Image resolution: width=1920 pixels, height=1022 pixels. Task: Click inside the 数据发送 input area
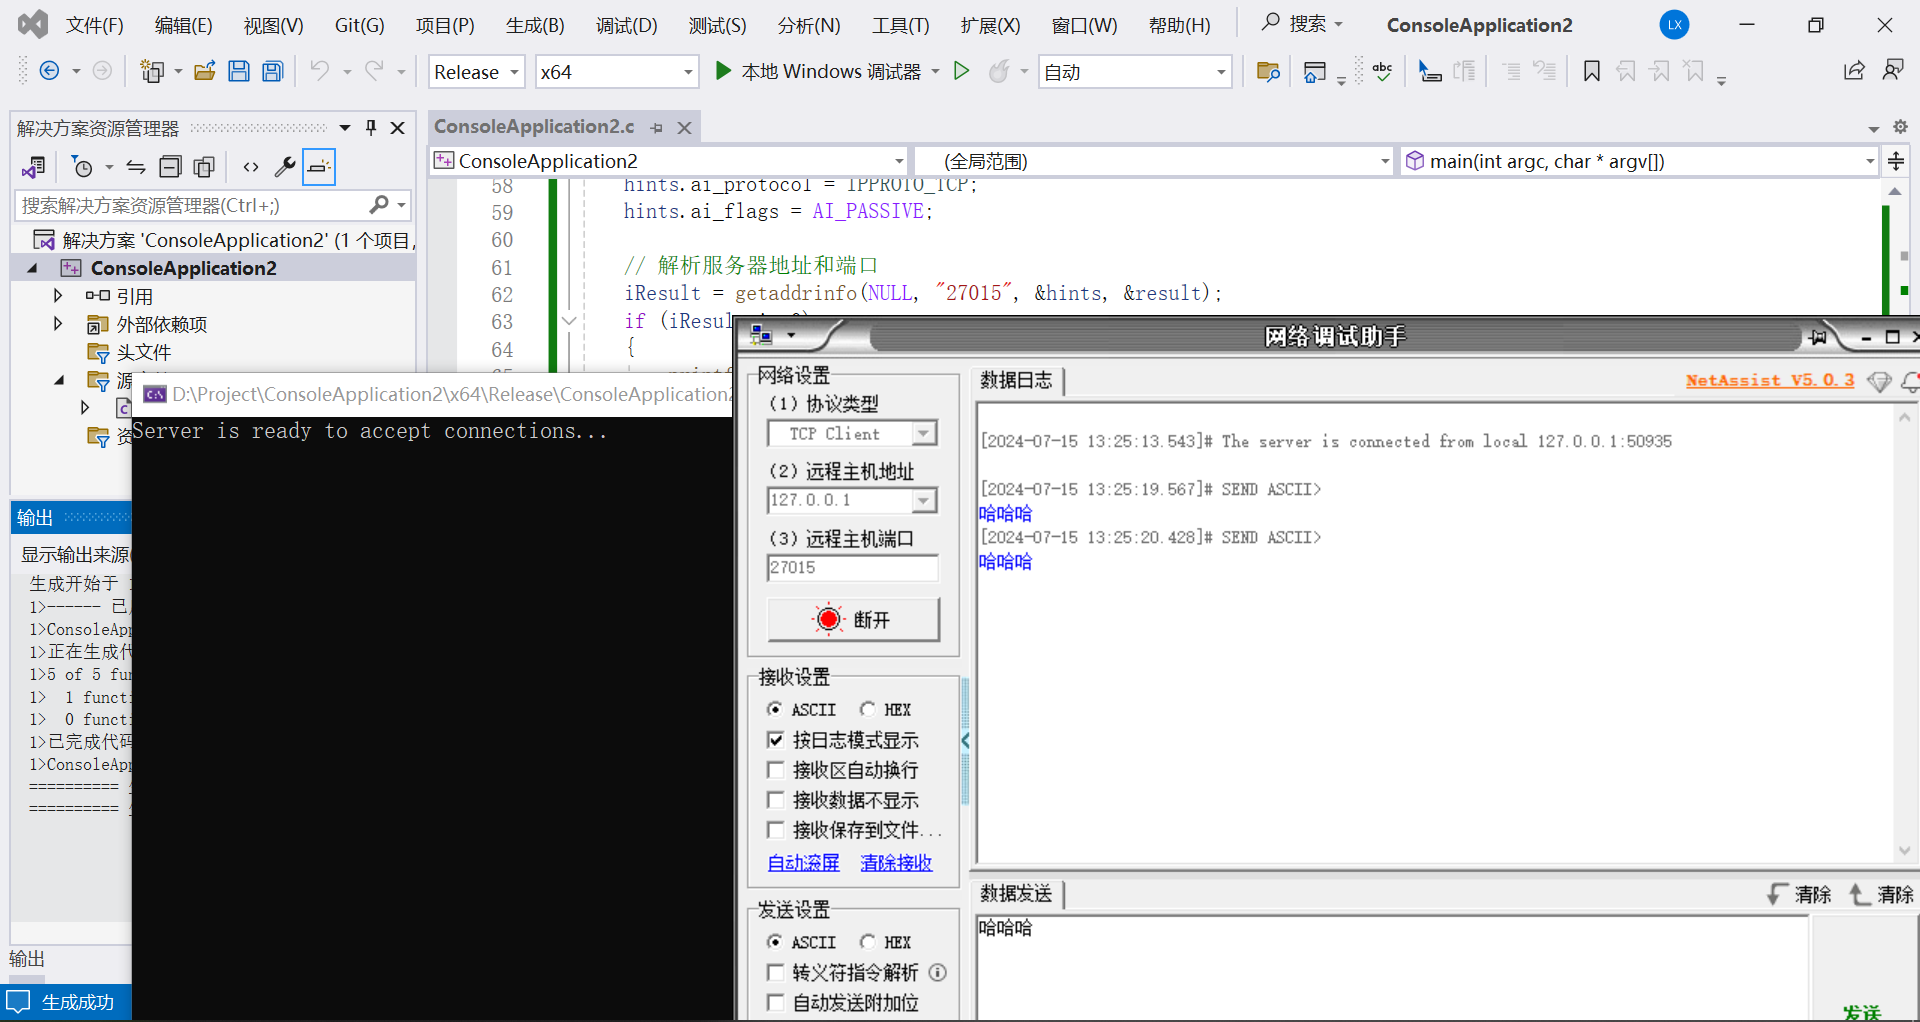point(1300,960)
